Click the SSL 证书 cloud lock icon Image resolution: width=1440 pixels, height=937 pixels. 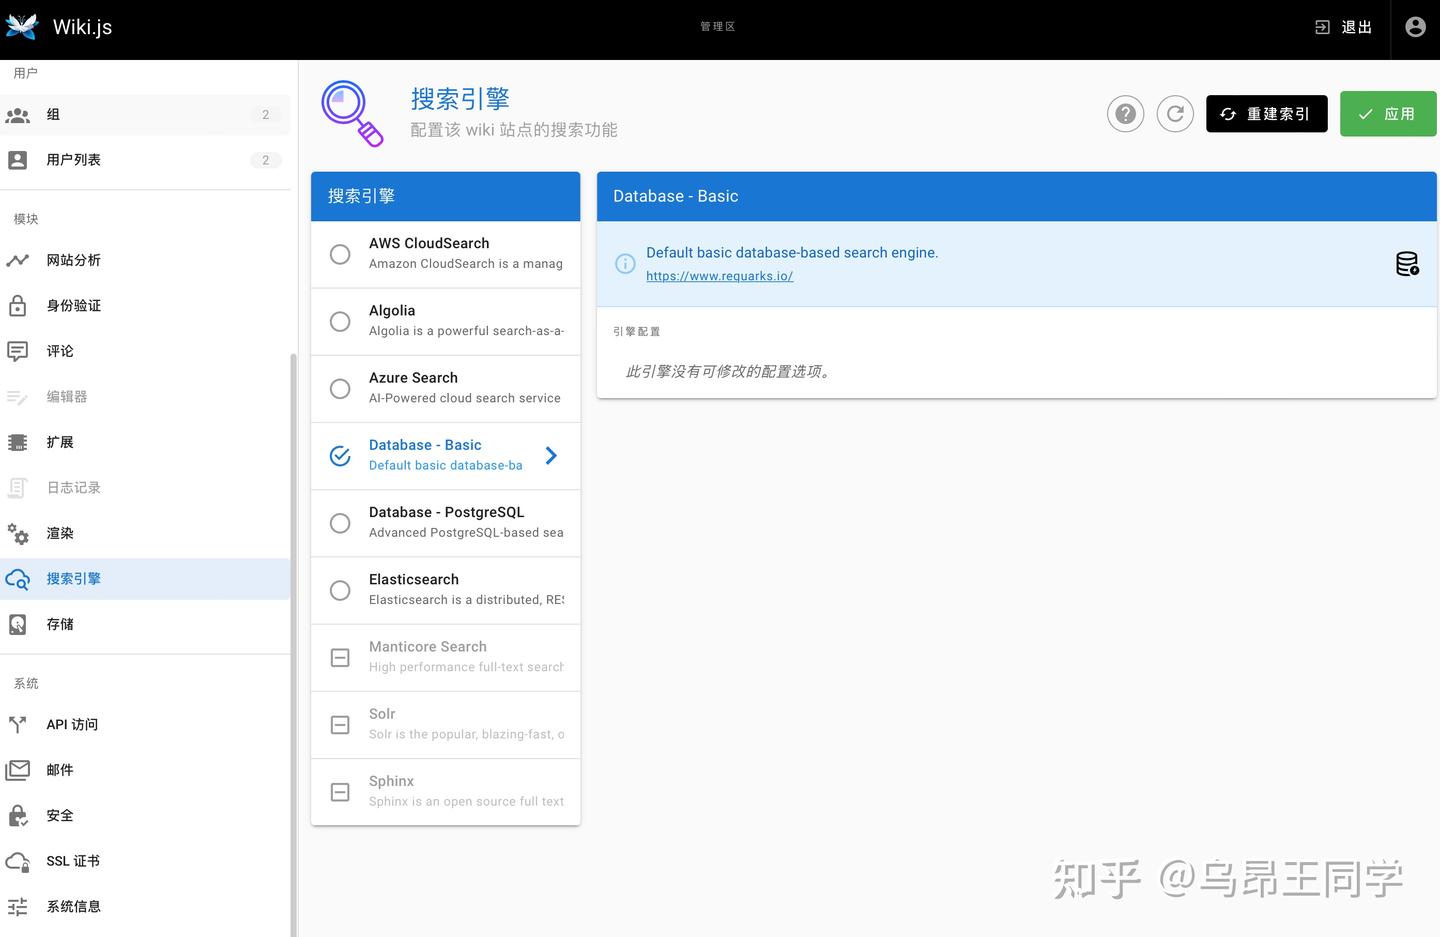[x=18, y=861]
